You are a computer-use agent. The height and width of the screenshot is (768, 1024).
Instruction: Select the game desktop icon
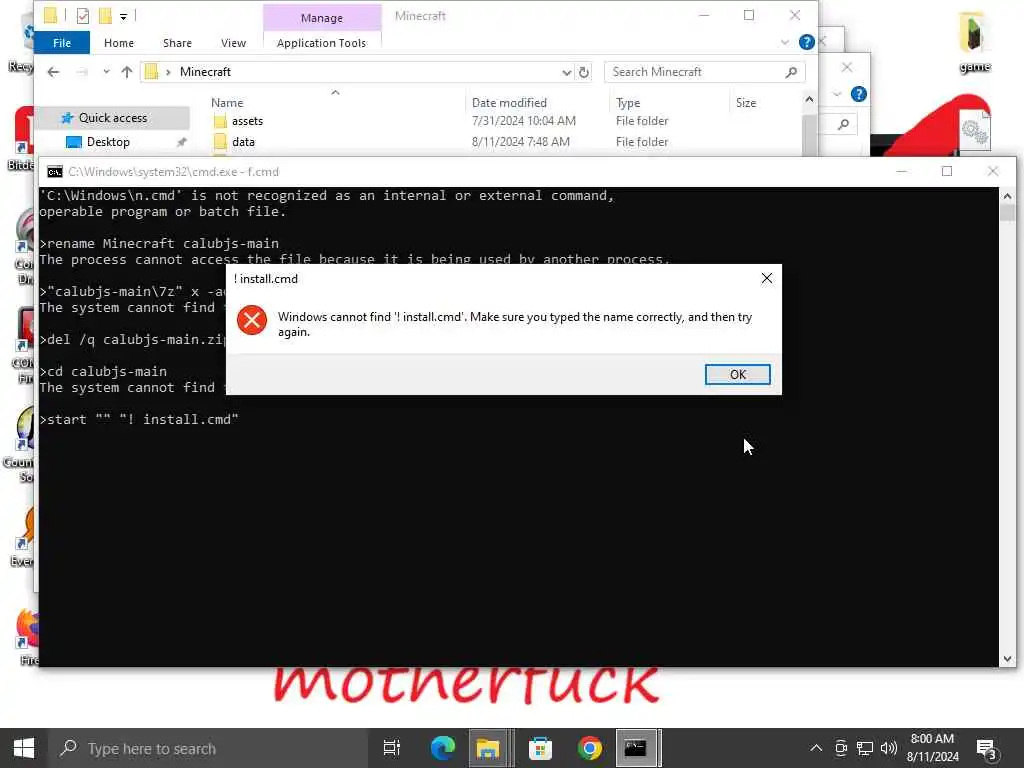point(974,43)
